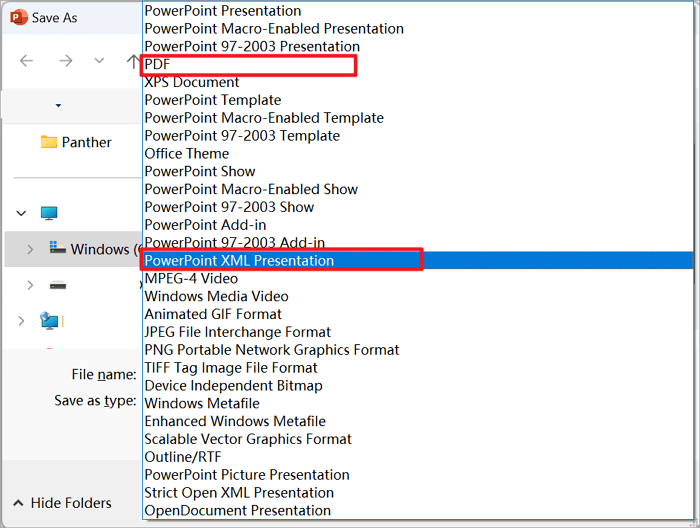Choose PowerPoint Add-in format

pyautogui.click(x=418, y=225)
